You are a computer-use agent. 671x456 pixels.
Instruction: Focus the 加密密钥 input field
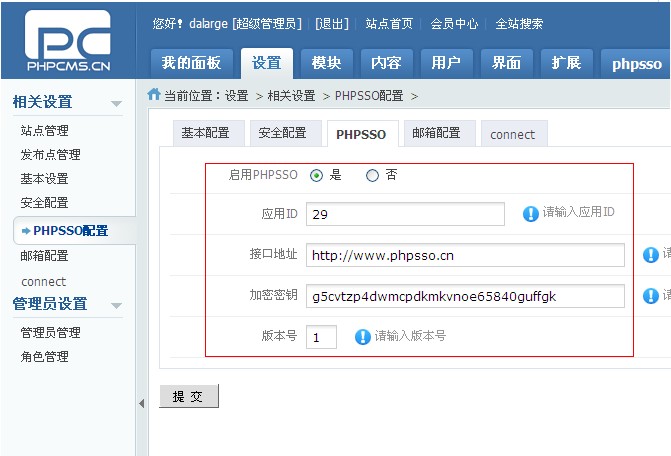coord(465,296)
